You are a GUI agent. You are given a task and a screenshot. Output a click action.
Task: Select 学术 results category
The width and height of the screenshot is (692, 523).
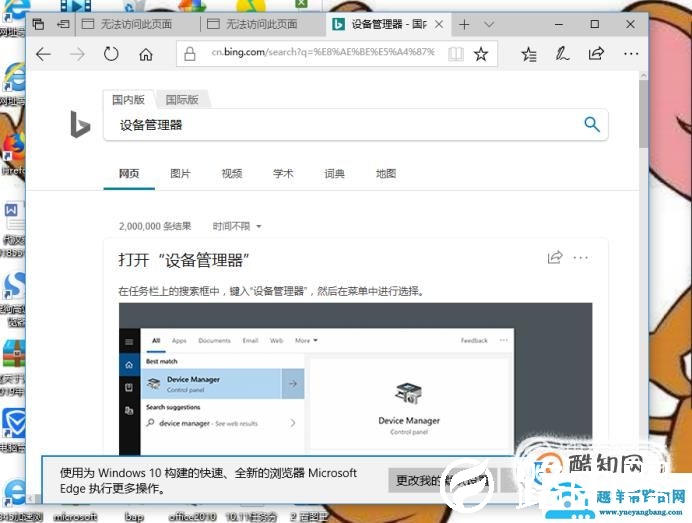tap(283, 174)
